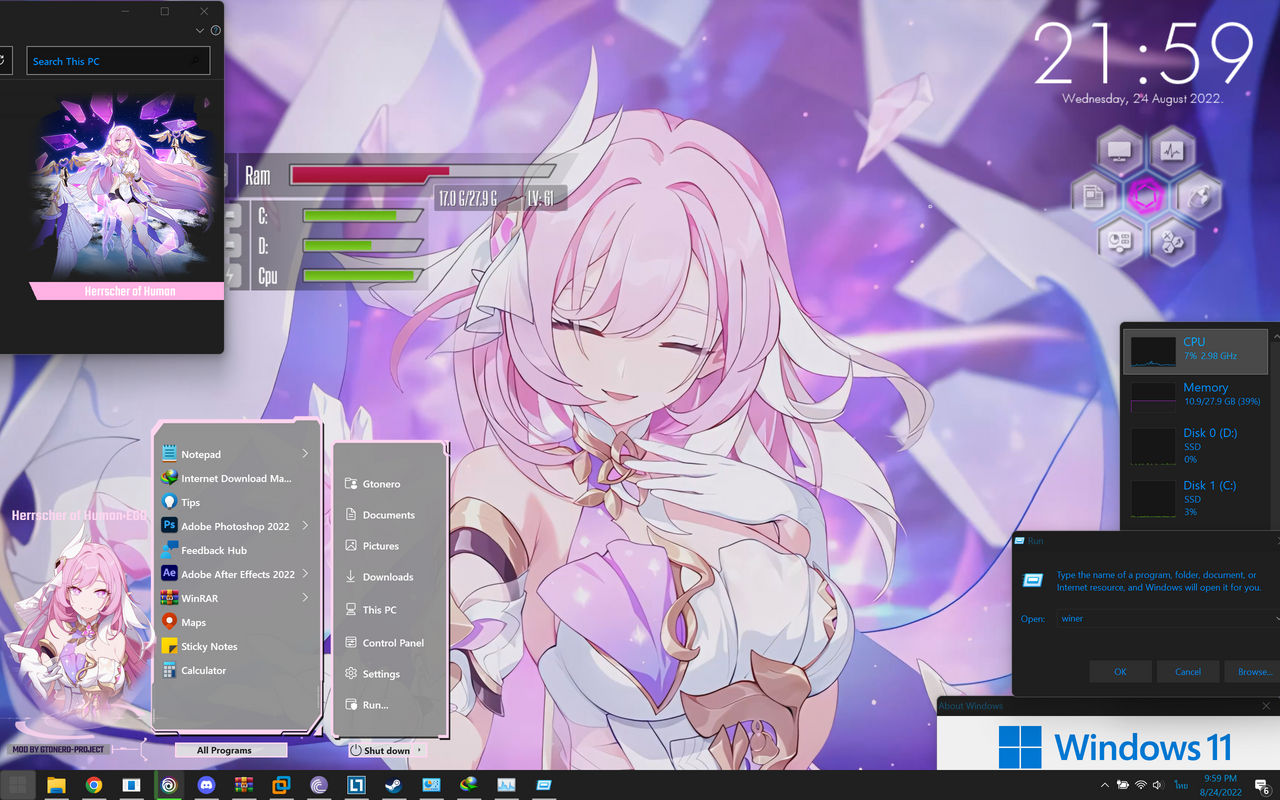Open Internet Download Manager taskbar icon
This screenshot has height=800, width=1280.
point(468,785)
